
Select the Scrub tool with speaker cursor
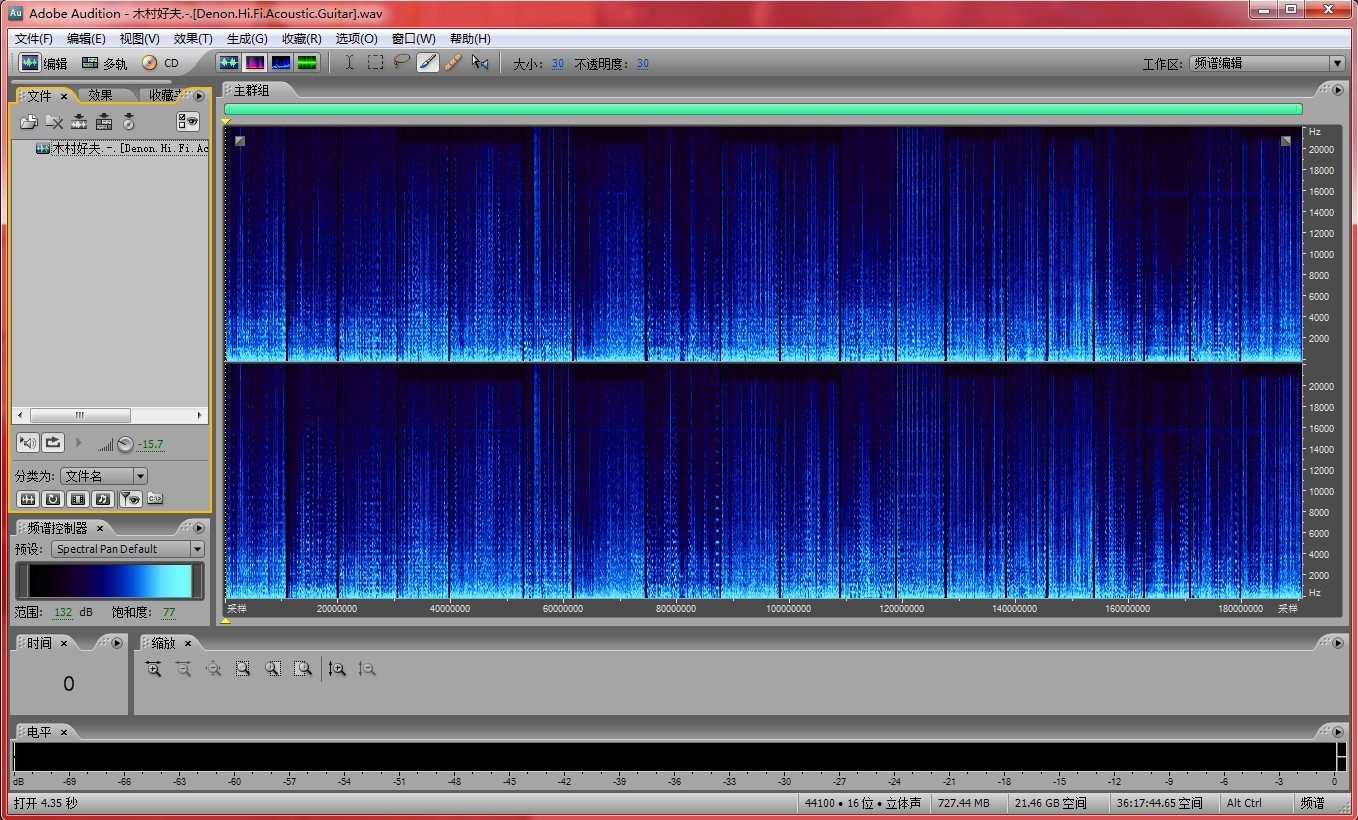tap(481, 63)
